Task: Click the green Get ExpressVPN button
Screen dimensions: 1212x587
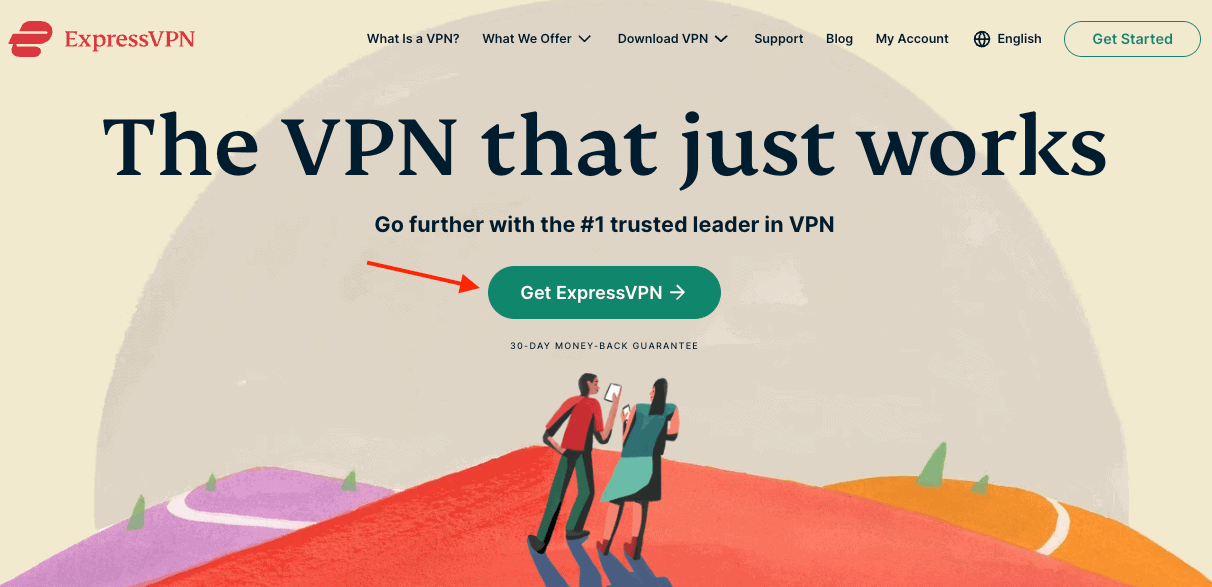Action: [604, 292]
